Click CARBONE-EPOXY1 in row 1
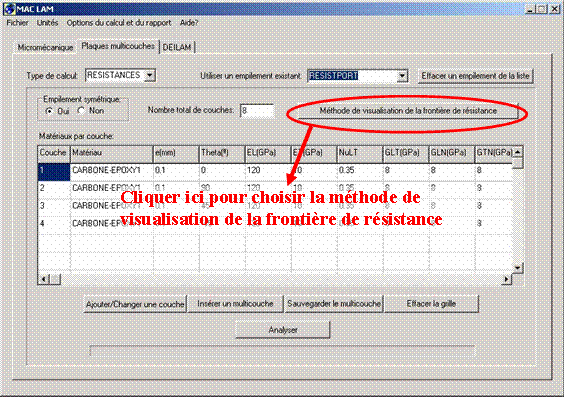 click(112, 172)
